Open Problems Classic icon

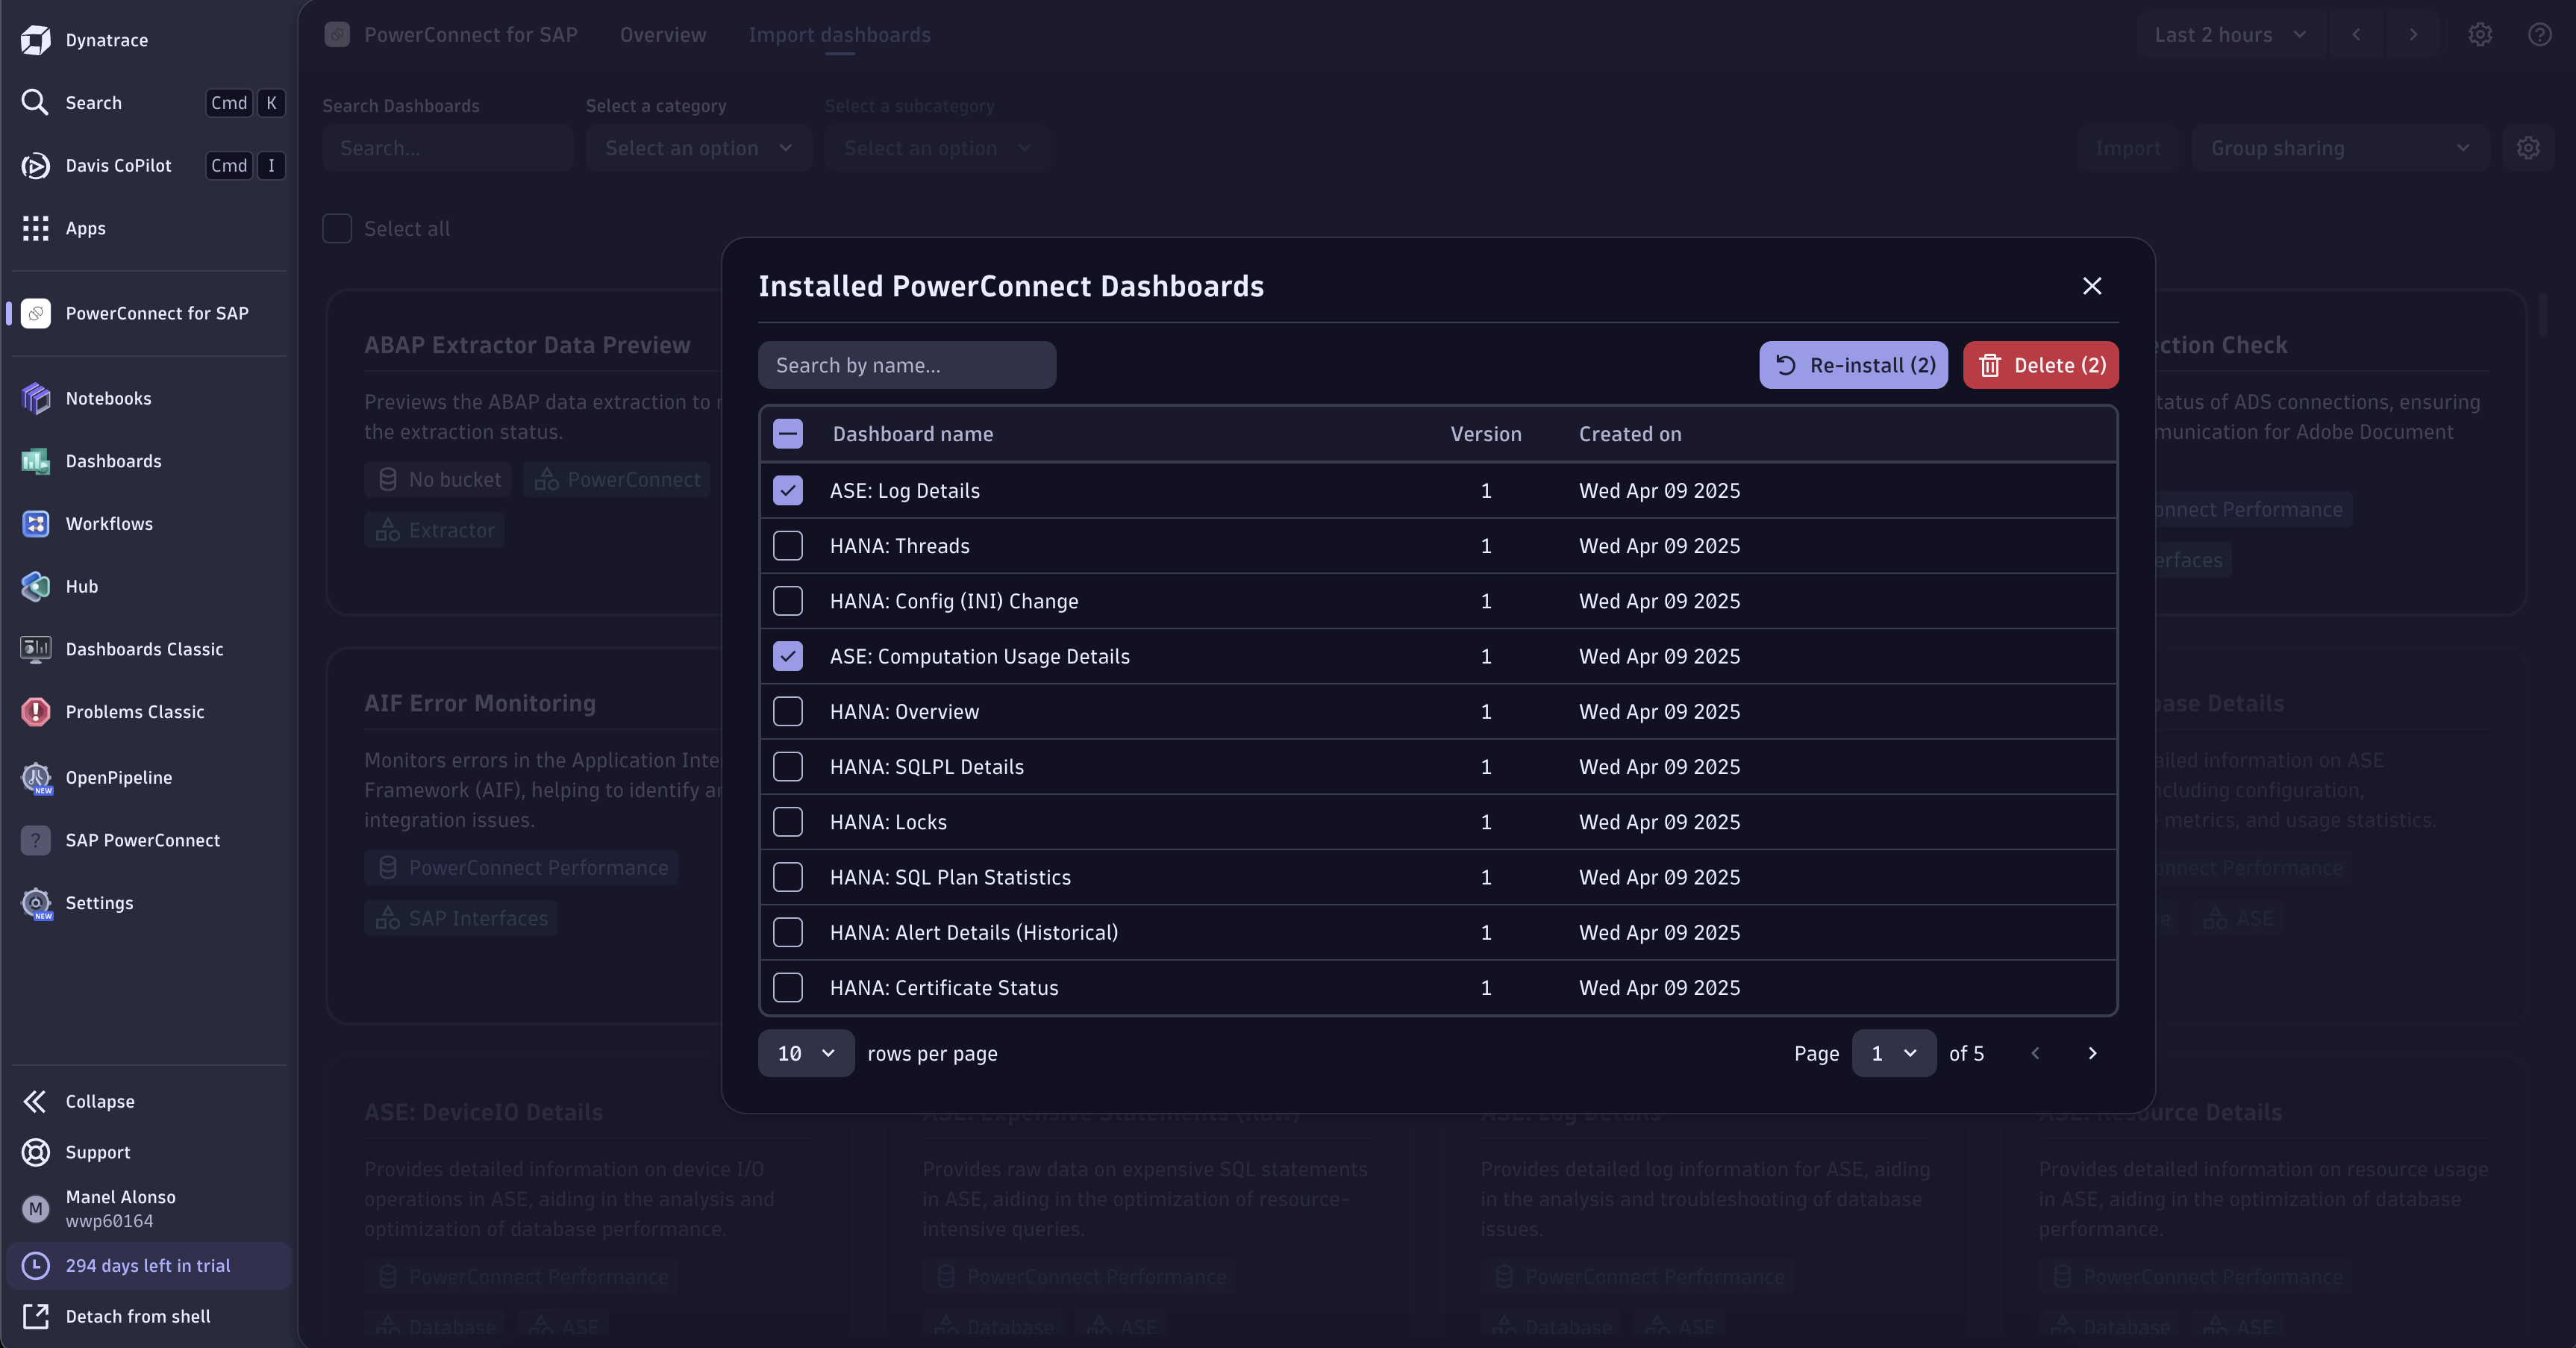36,712
